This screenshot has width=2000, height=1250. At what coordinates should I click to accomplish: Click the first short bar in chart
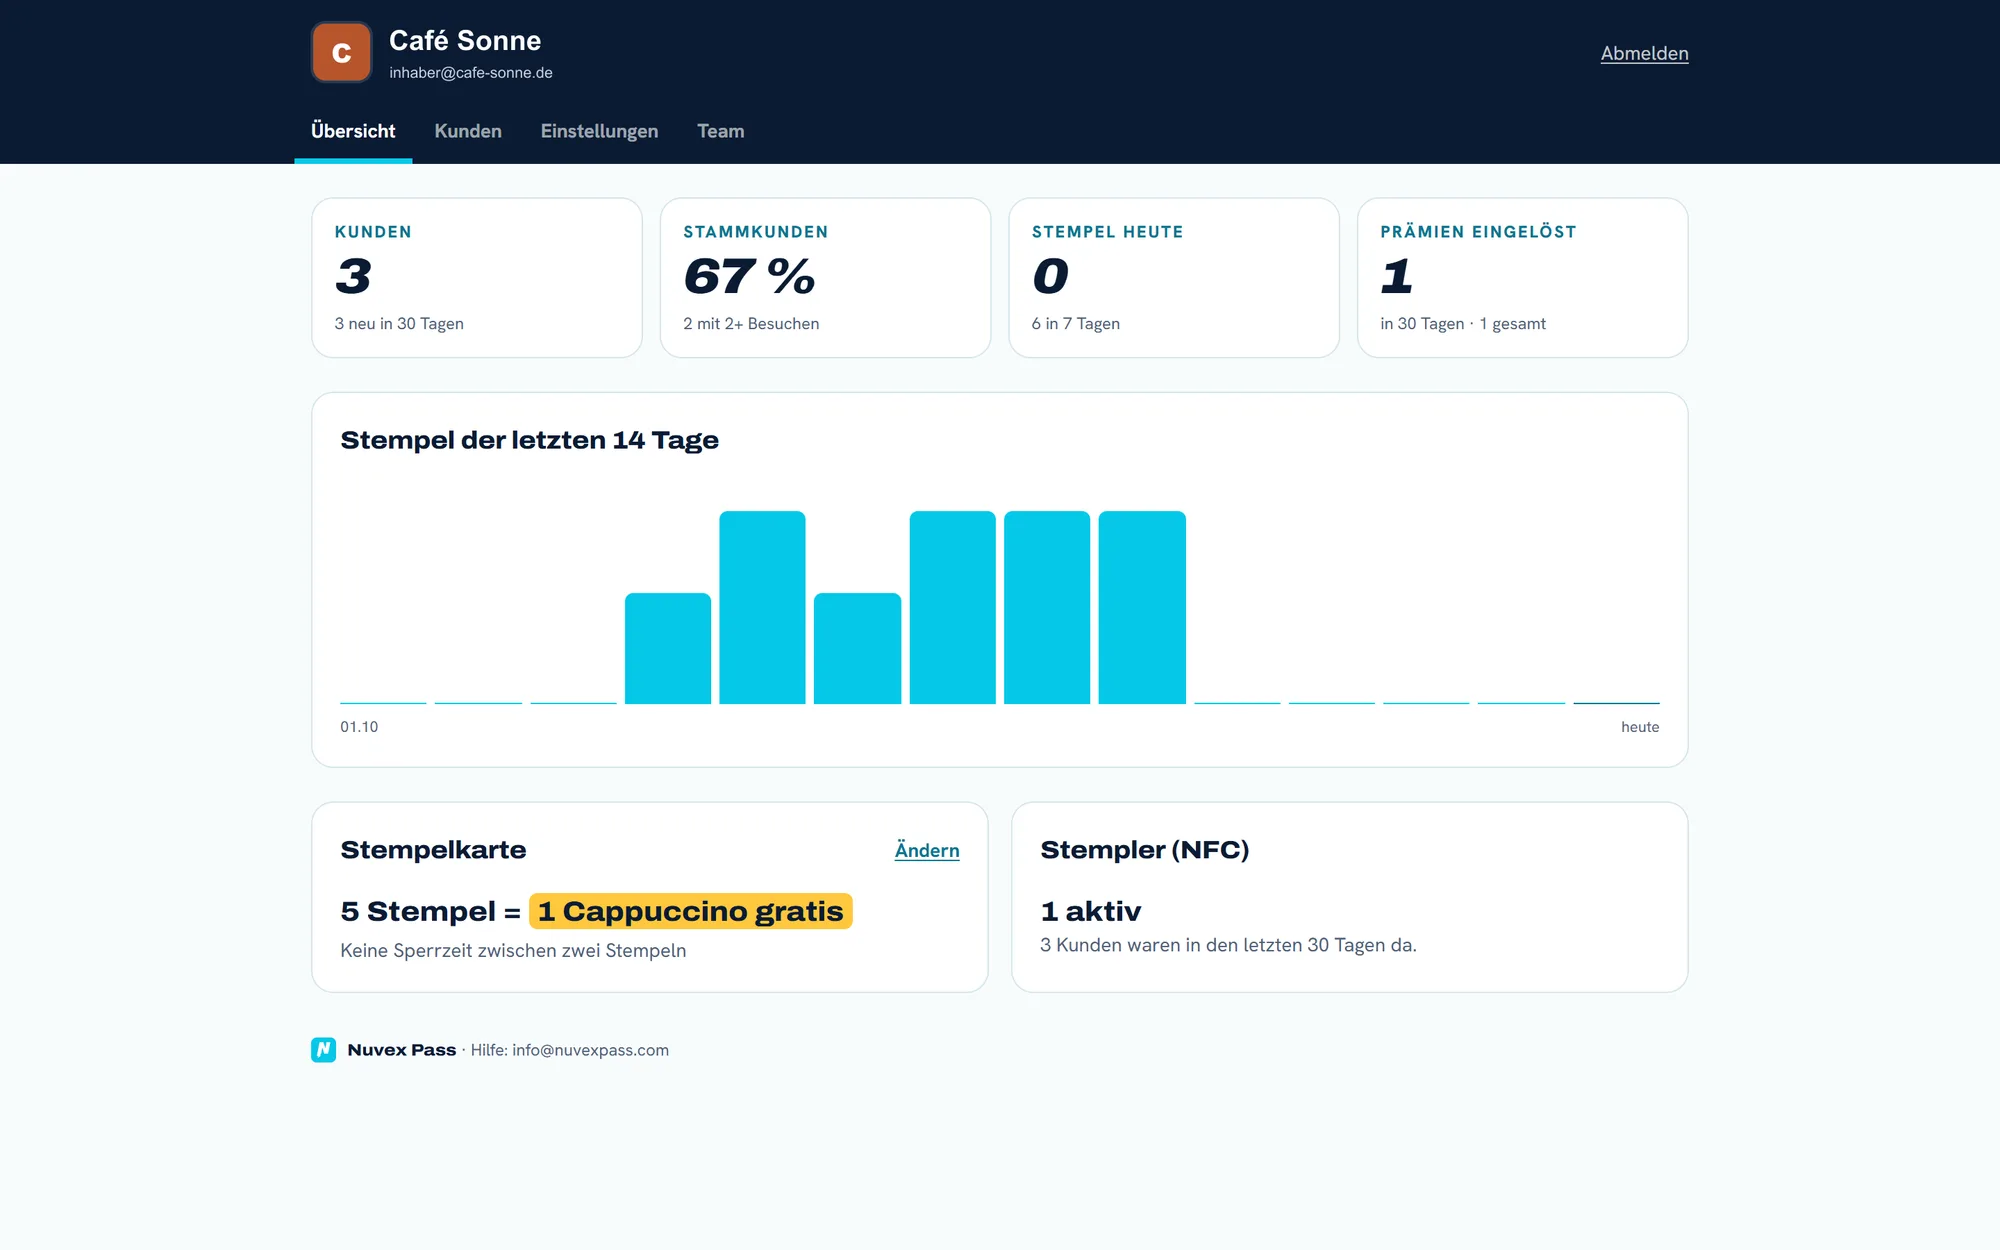click(x=668, y=649)
